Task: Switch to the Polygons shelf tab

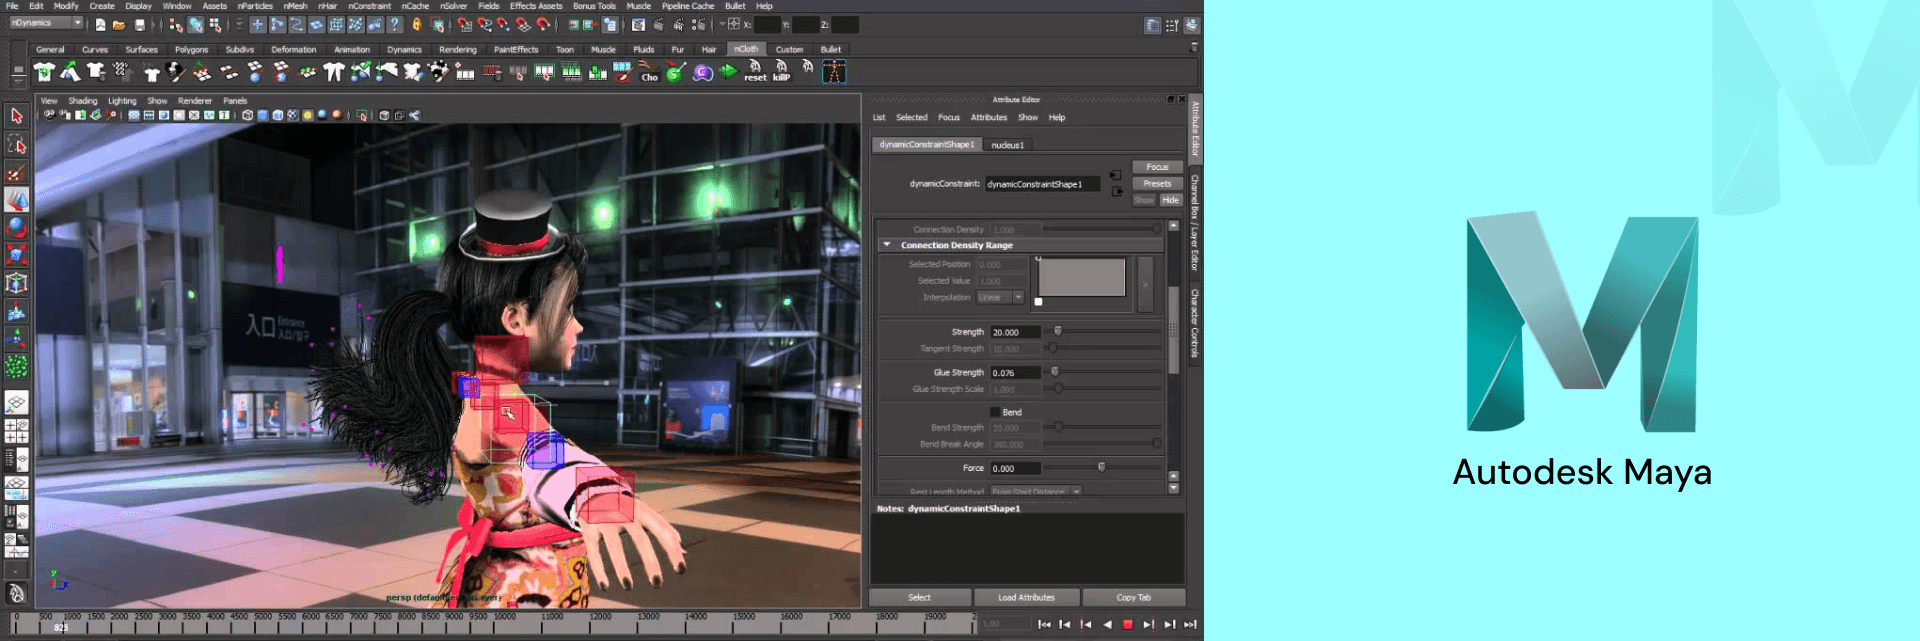Action: [191, 49]
